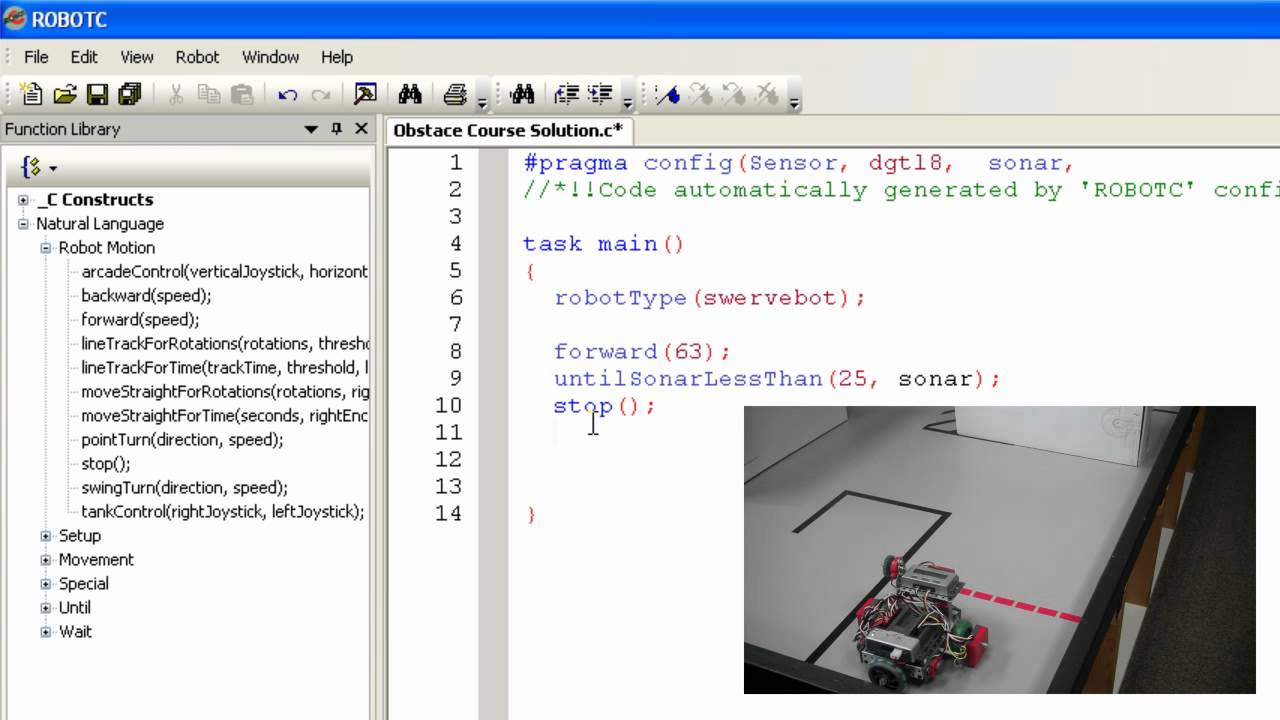Click the Print icon
The height and width of the screenshot is (720, 1280).
(x=455, y=95)
